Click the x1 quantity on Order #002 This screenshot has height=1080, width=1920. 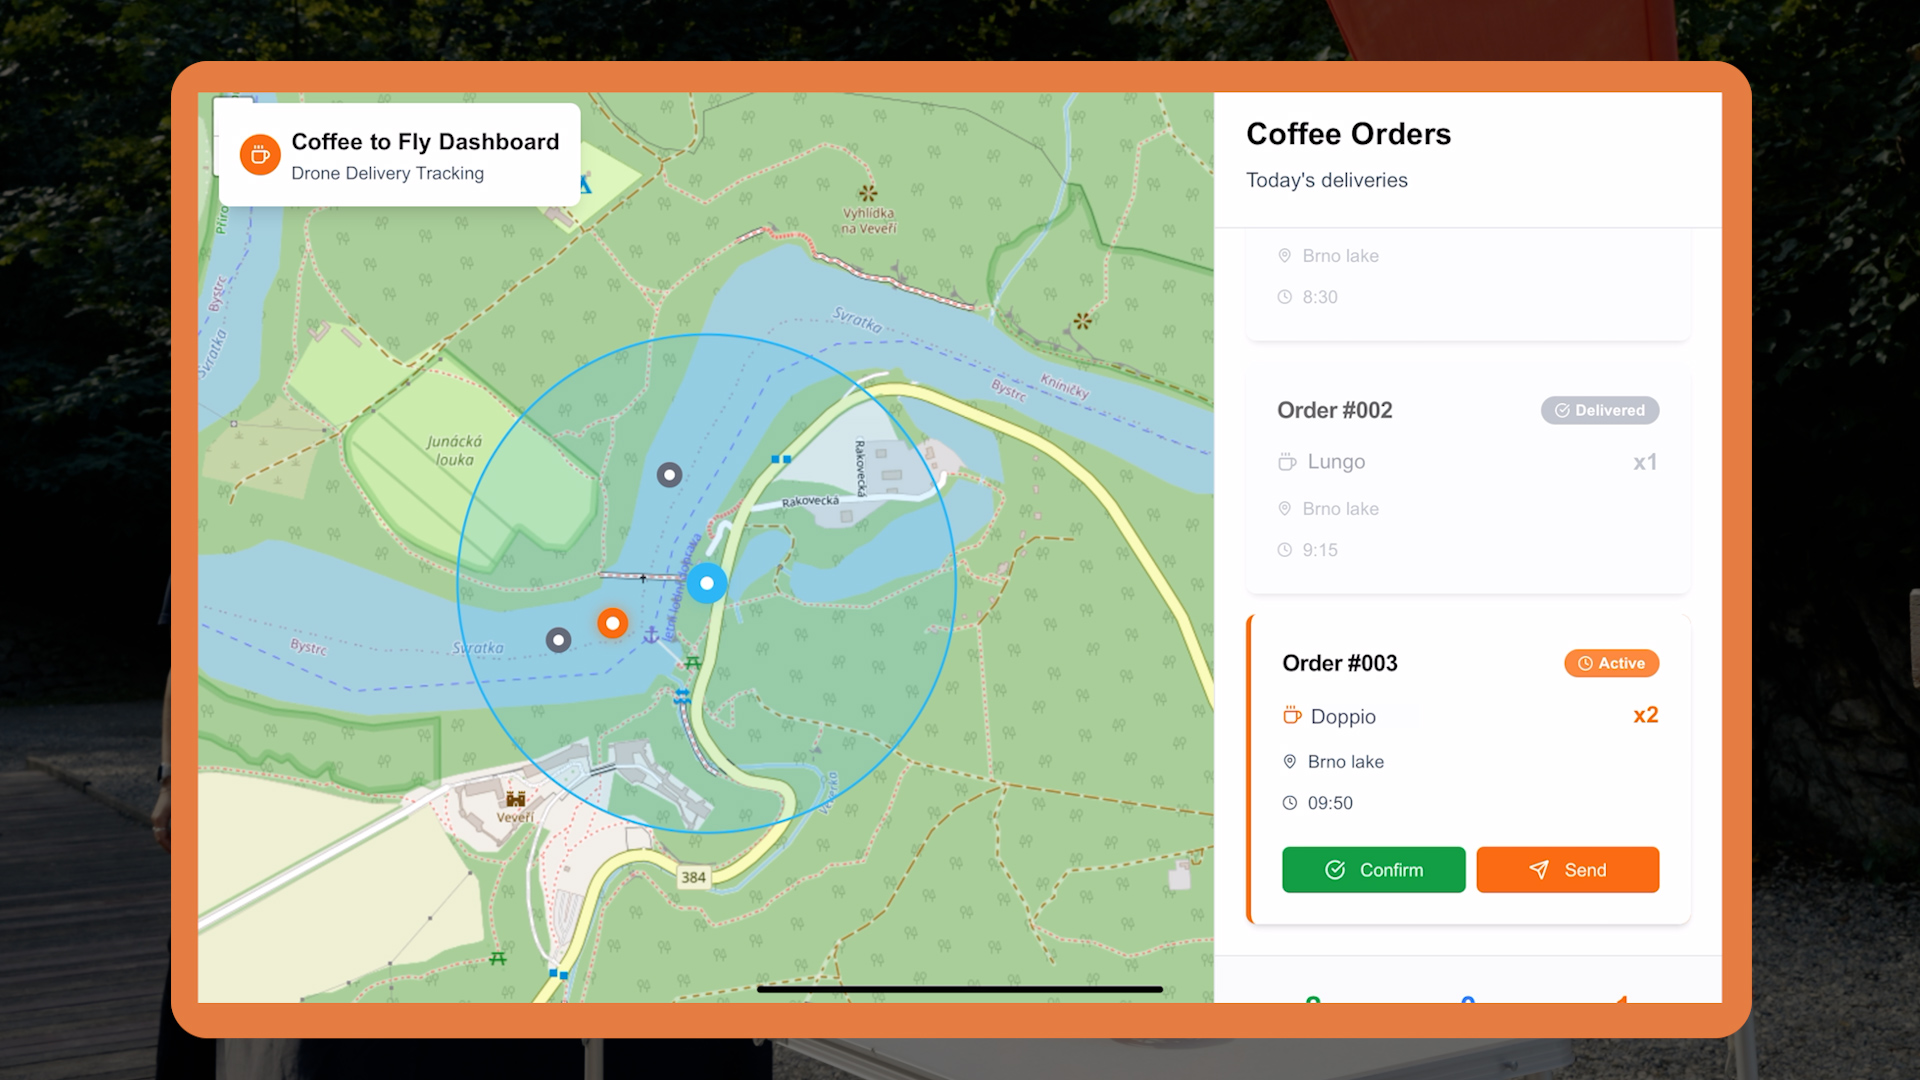pyautogui.click(x=1645, y=462)
